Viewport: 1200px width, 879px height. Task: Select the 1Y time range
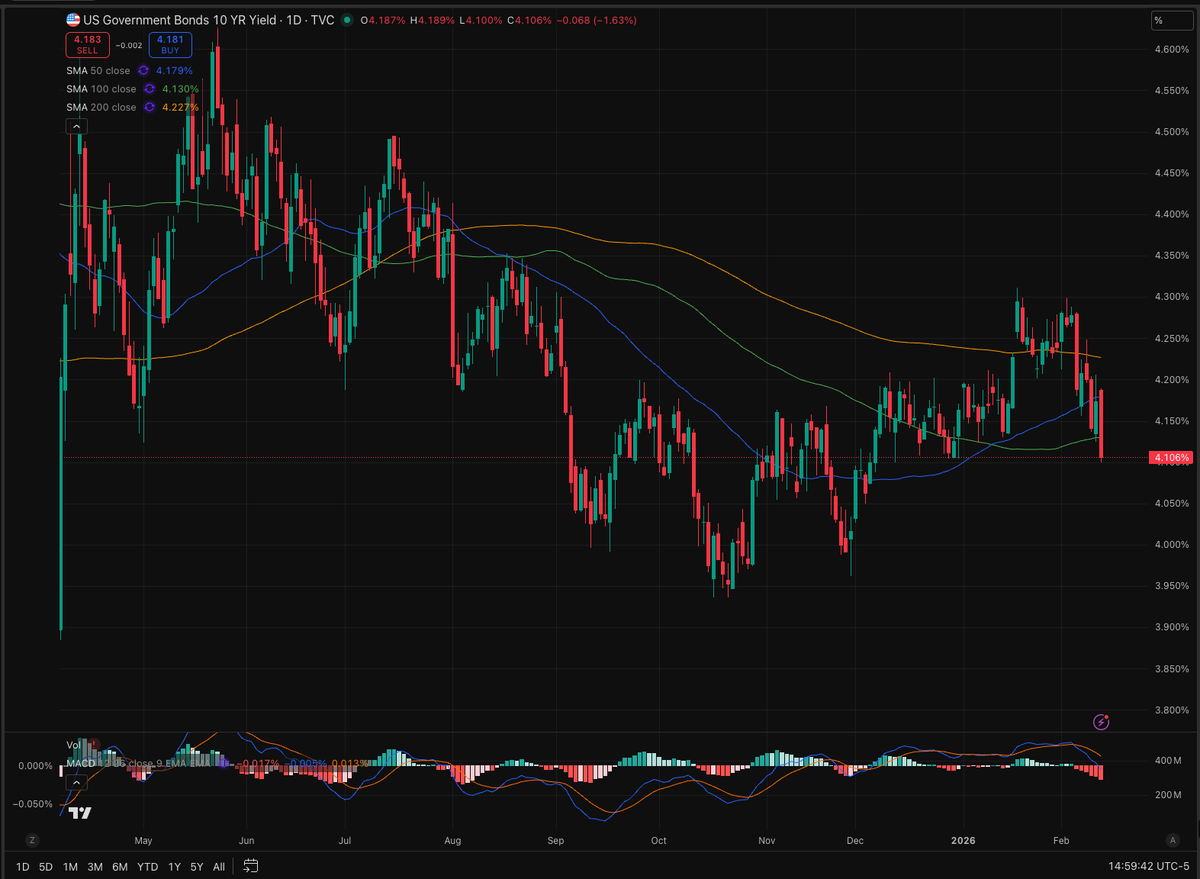[x=175, y=866]
